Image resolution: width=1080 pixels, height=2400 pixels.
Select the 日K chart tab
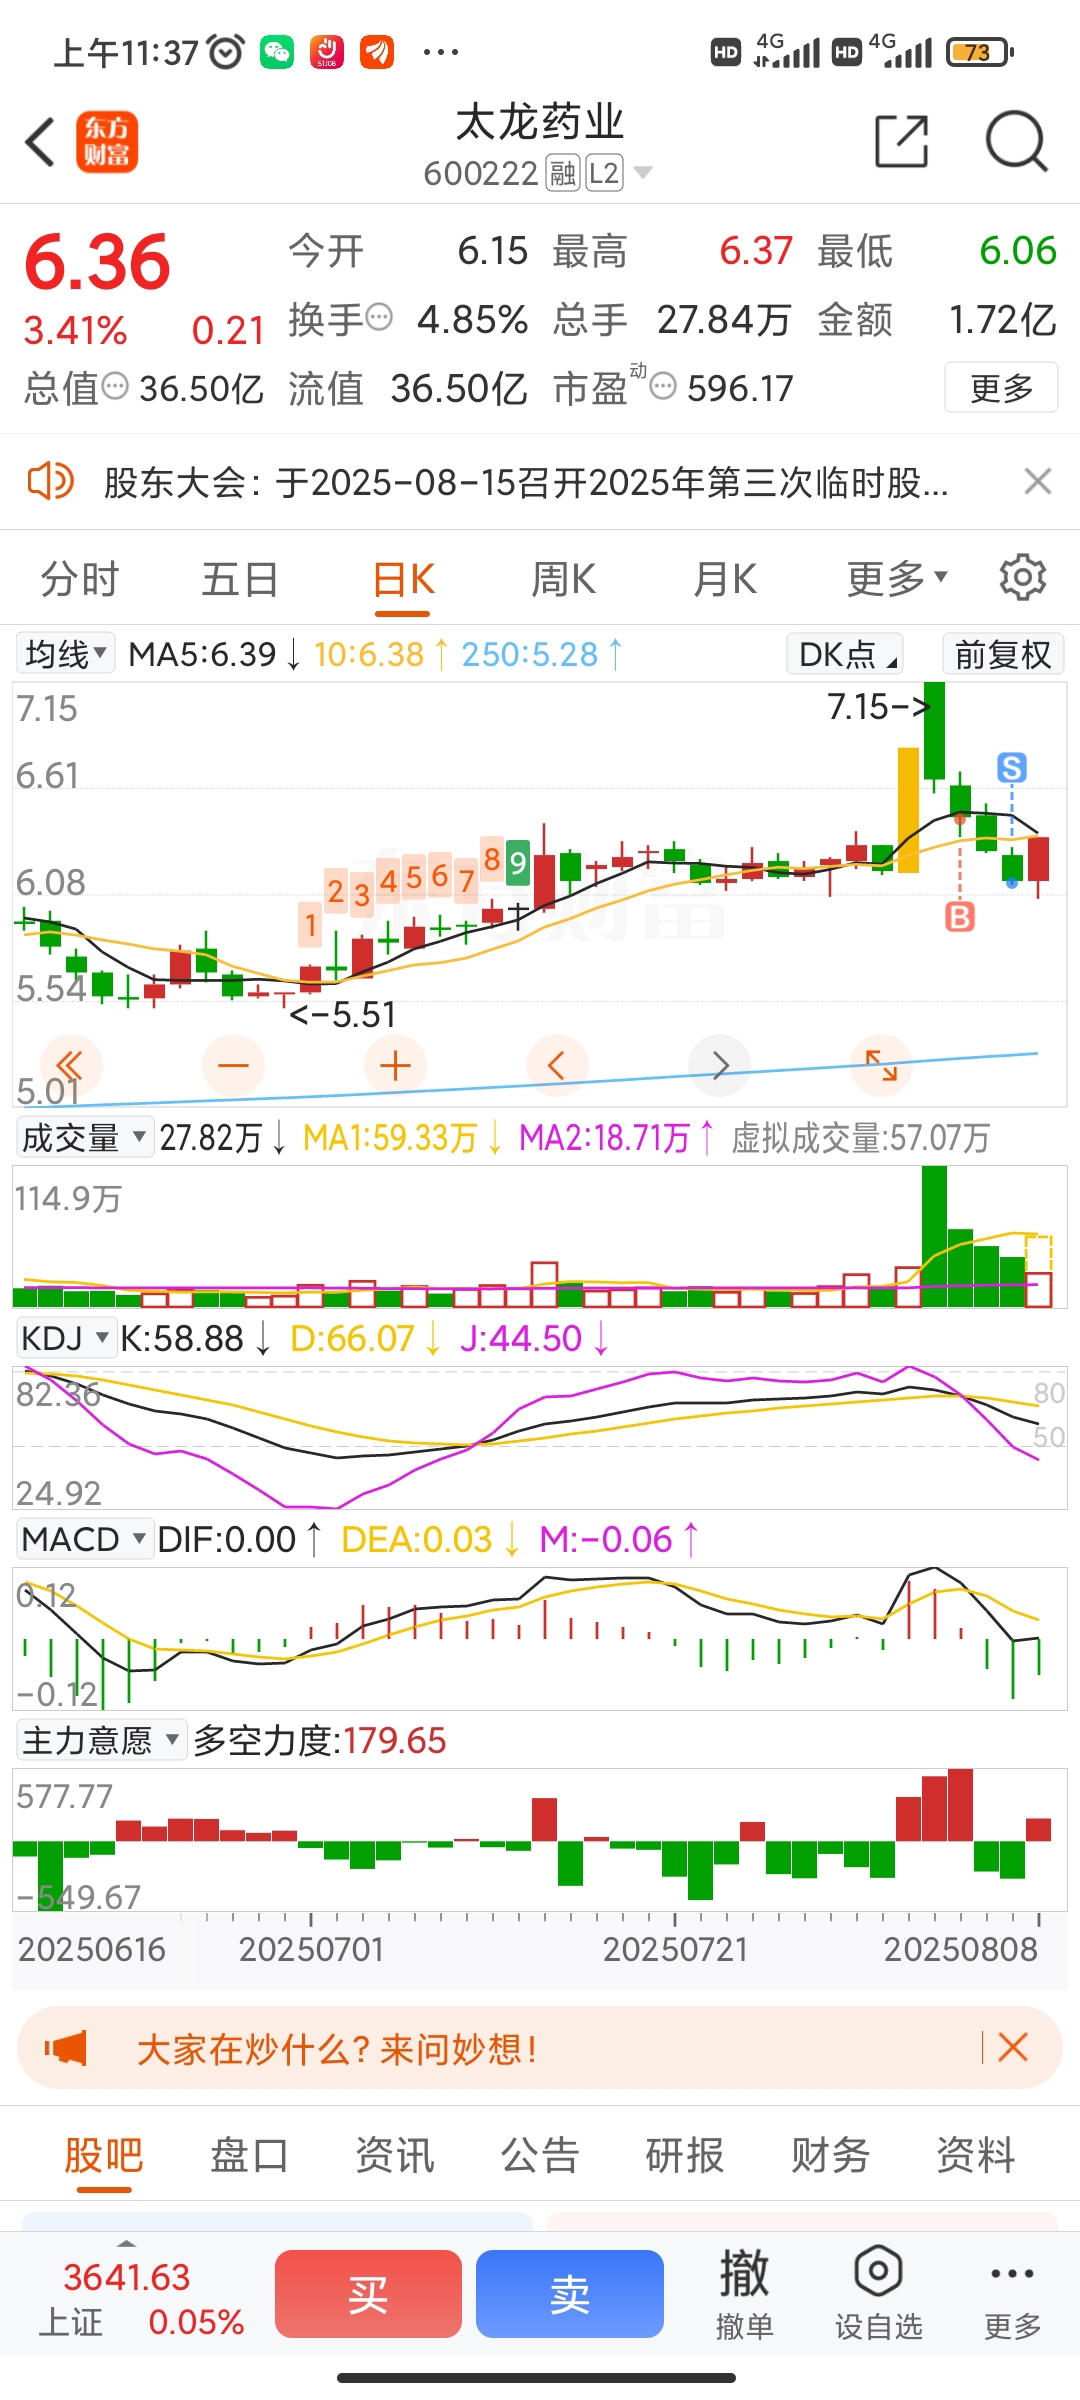(x=403, y=580)
